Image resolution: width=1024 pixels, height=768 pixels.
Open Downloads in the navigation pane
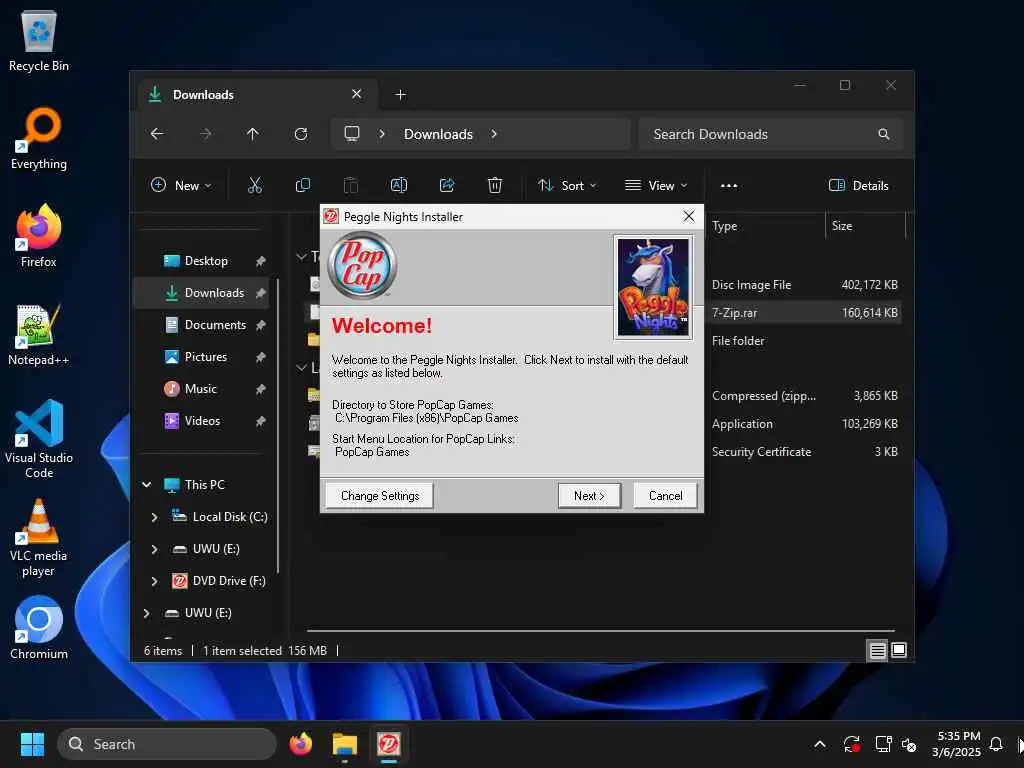pos(214,293)
